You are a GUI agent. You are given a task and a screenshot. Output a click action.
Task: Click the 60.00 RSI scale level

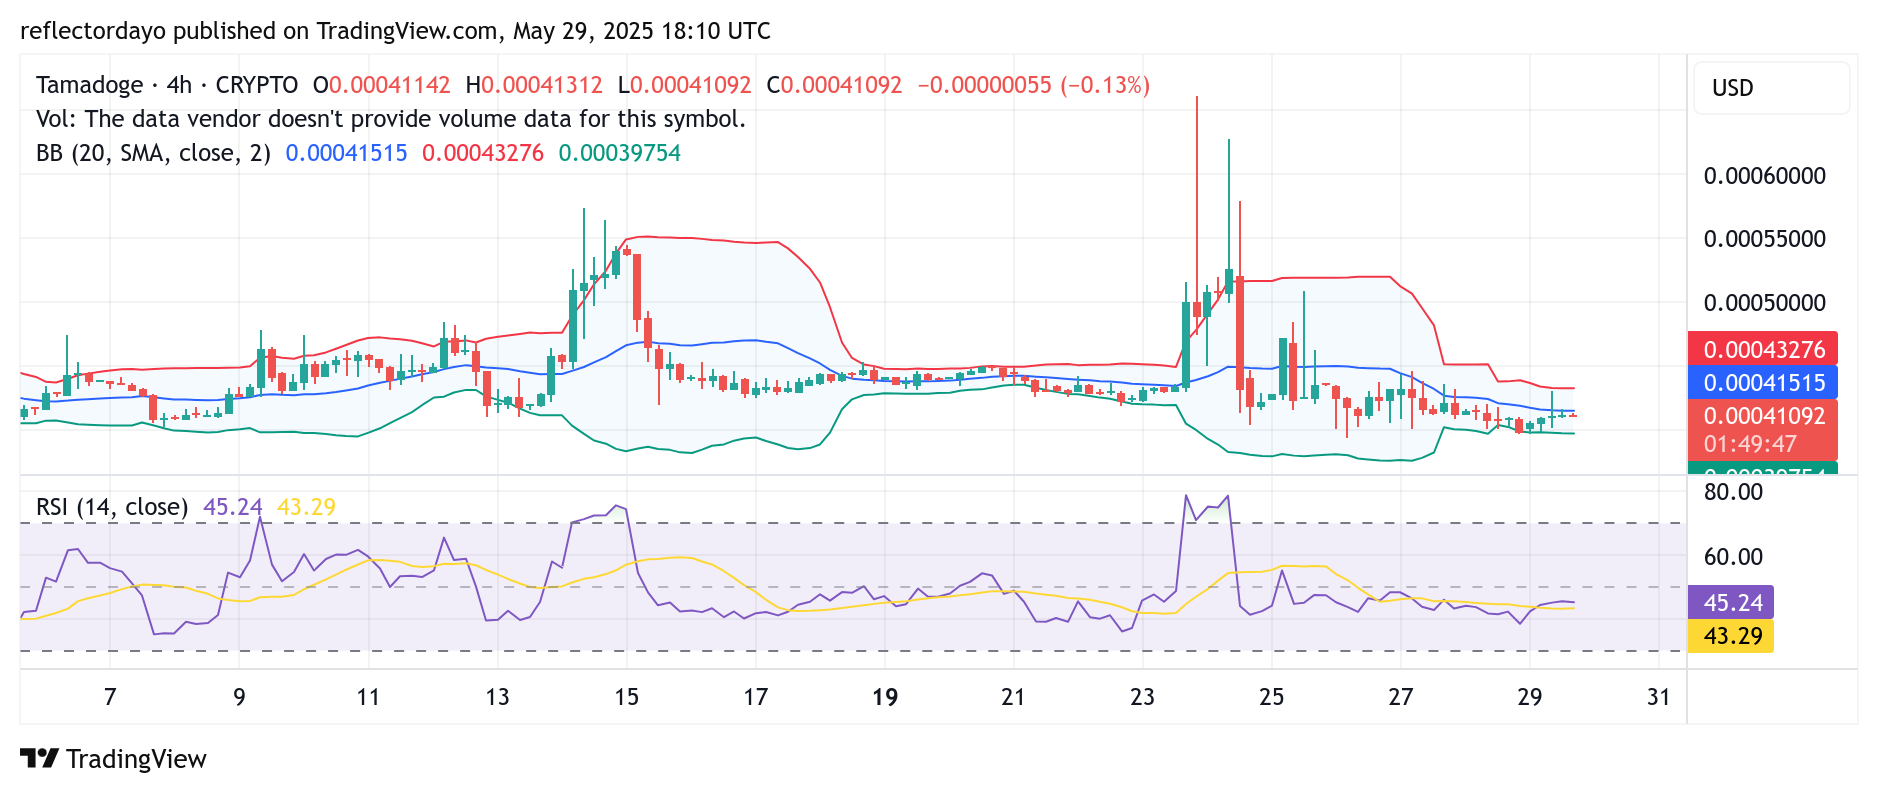(1733, 557)
